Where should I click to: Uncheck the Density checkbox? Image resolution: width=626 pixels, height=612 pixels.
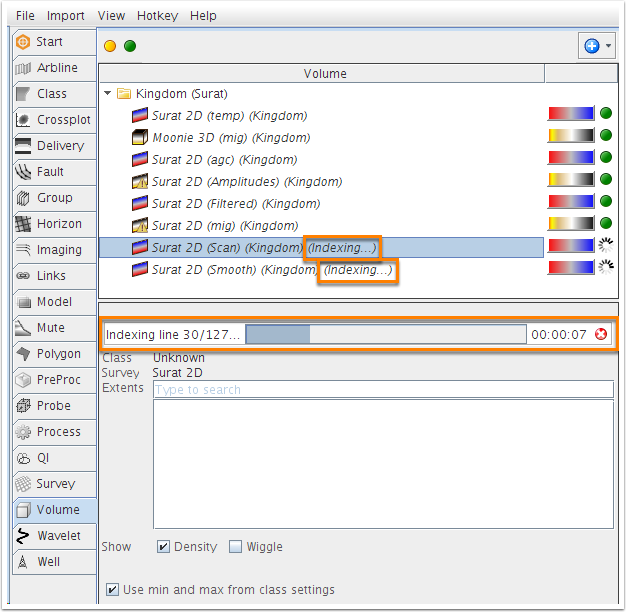click(163, 547)
